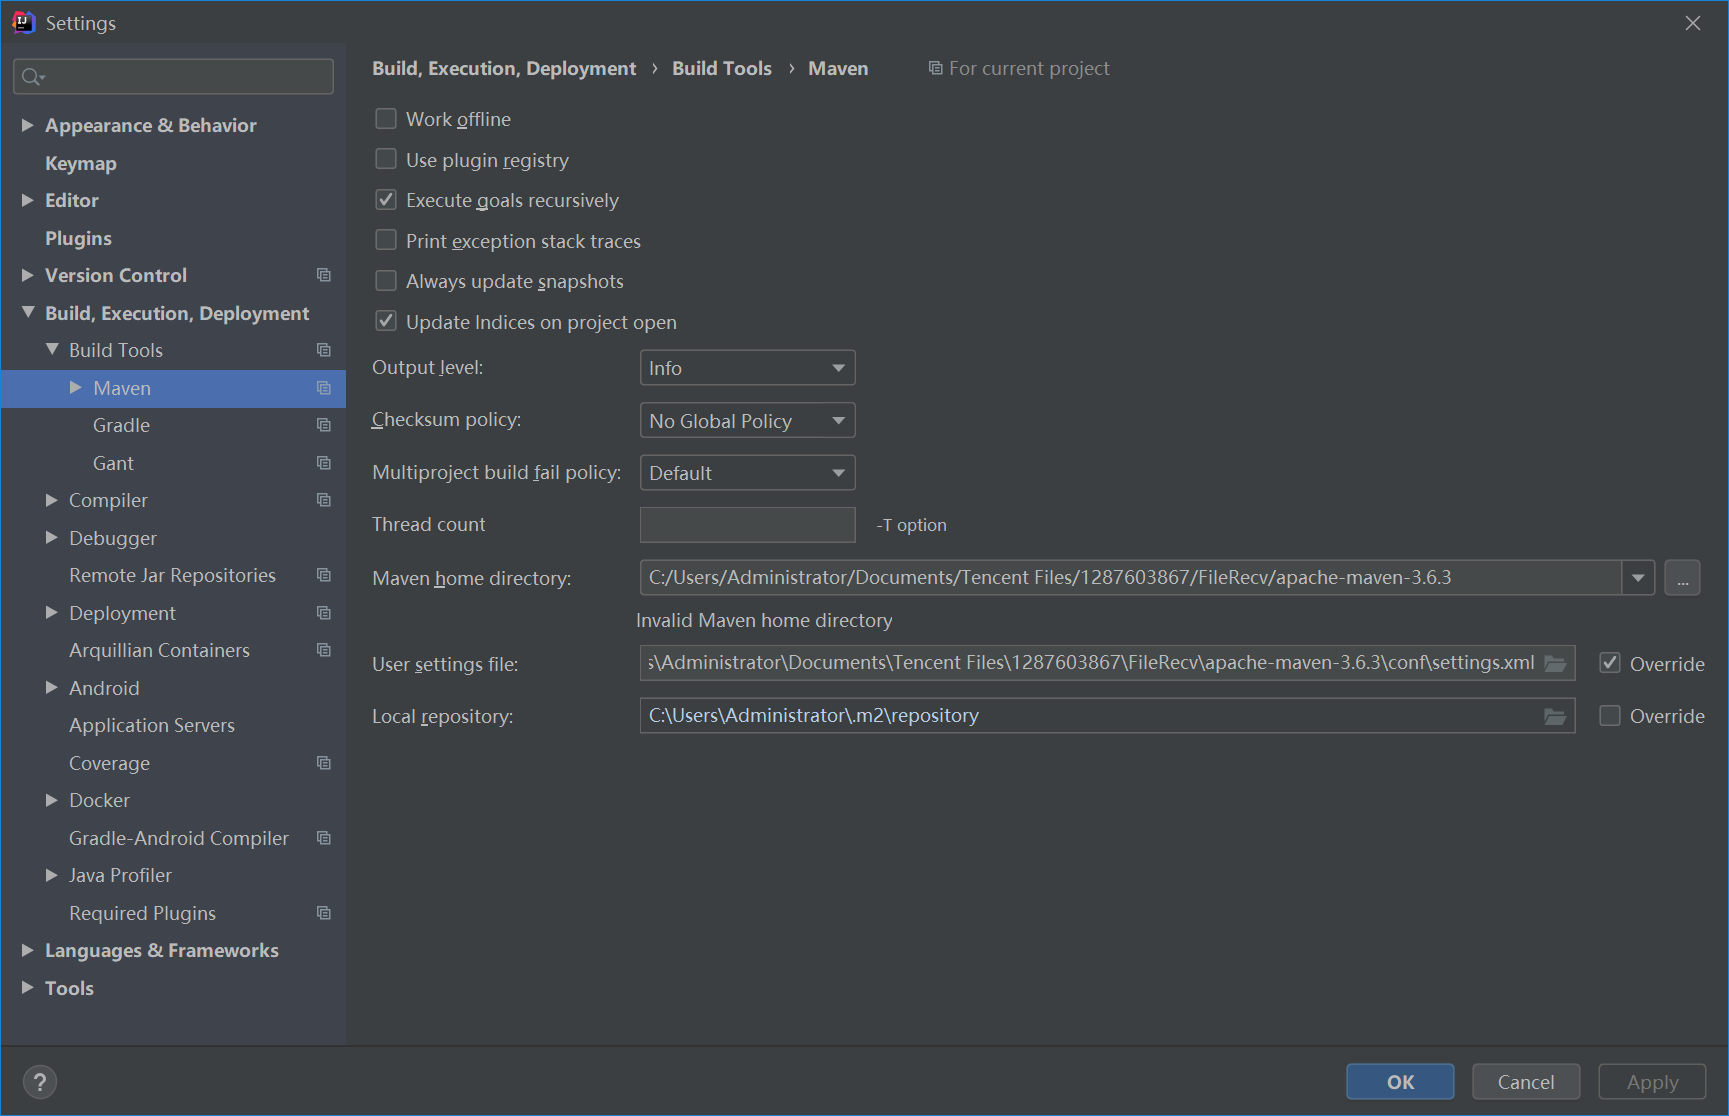Click into the settings search field
Image resolution: width=1729 pixels, height=1116 pixels.
click(173, 77)
